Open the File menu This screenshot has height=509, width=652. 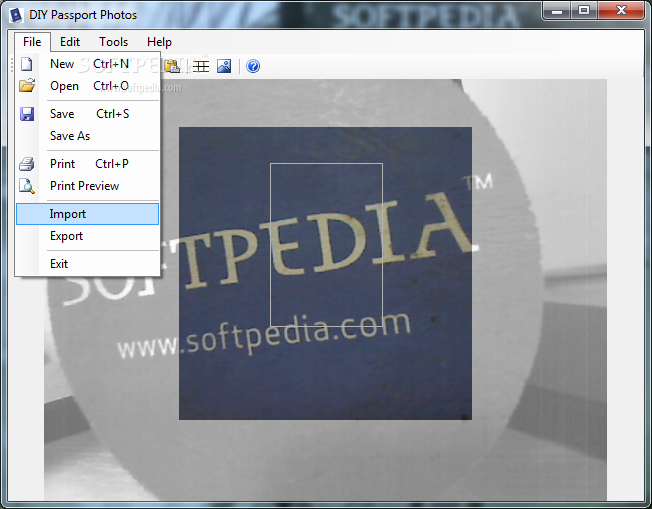32,42
